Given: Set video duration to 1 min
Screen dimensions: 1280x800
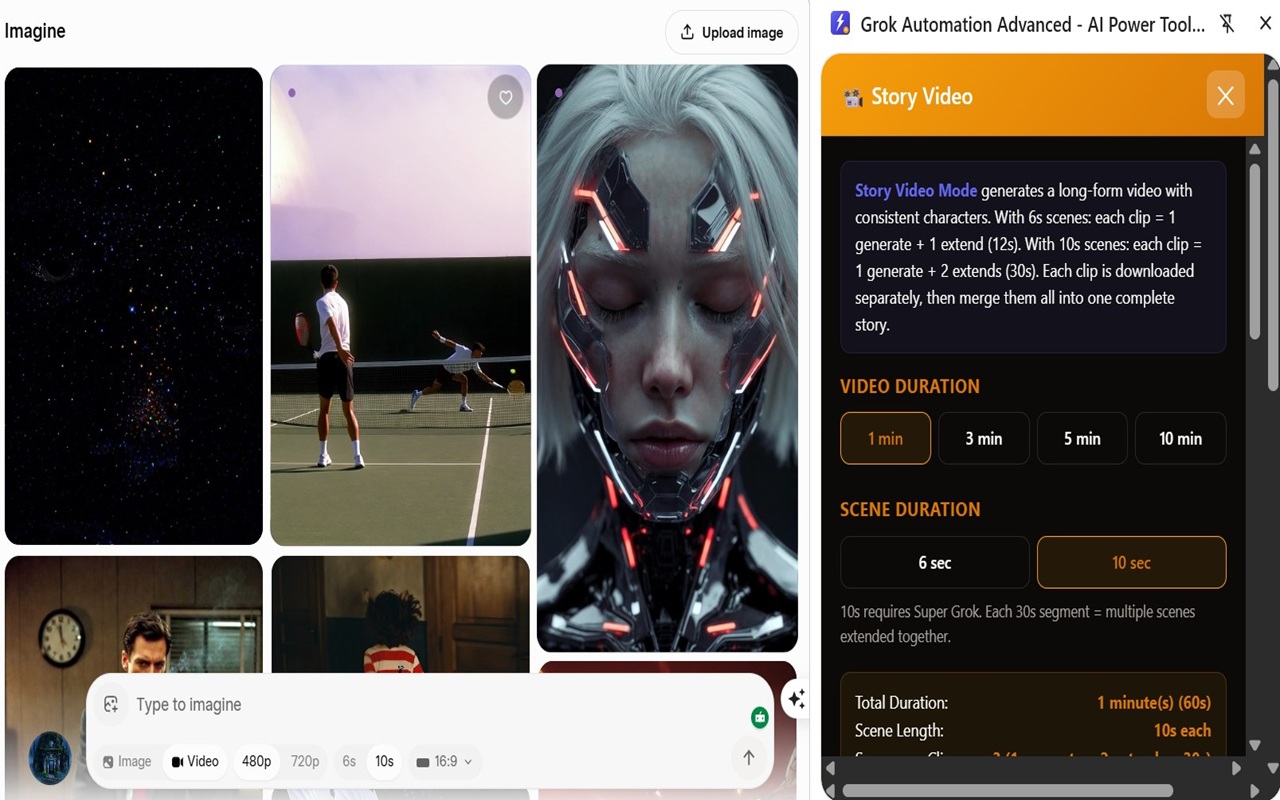Looking at the screenshot, I should [885, 438].
